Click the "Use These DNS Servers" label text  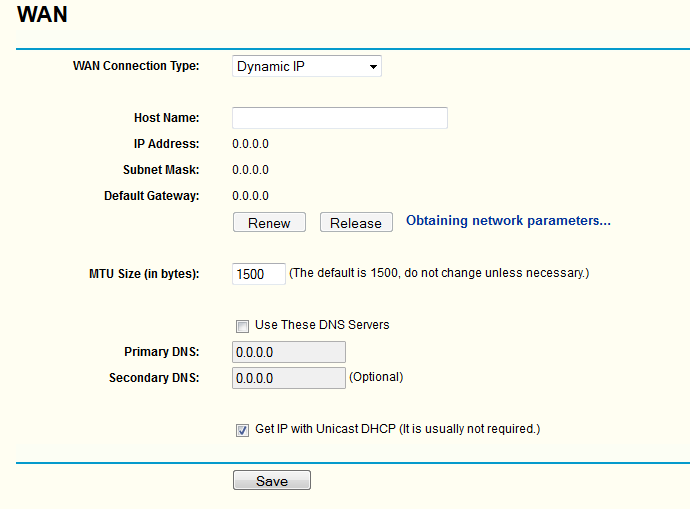point(322,325)
